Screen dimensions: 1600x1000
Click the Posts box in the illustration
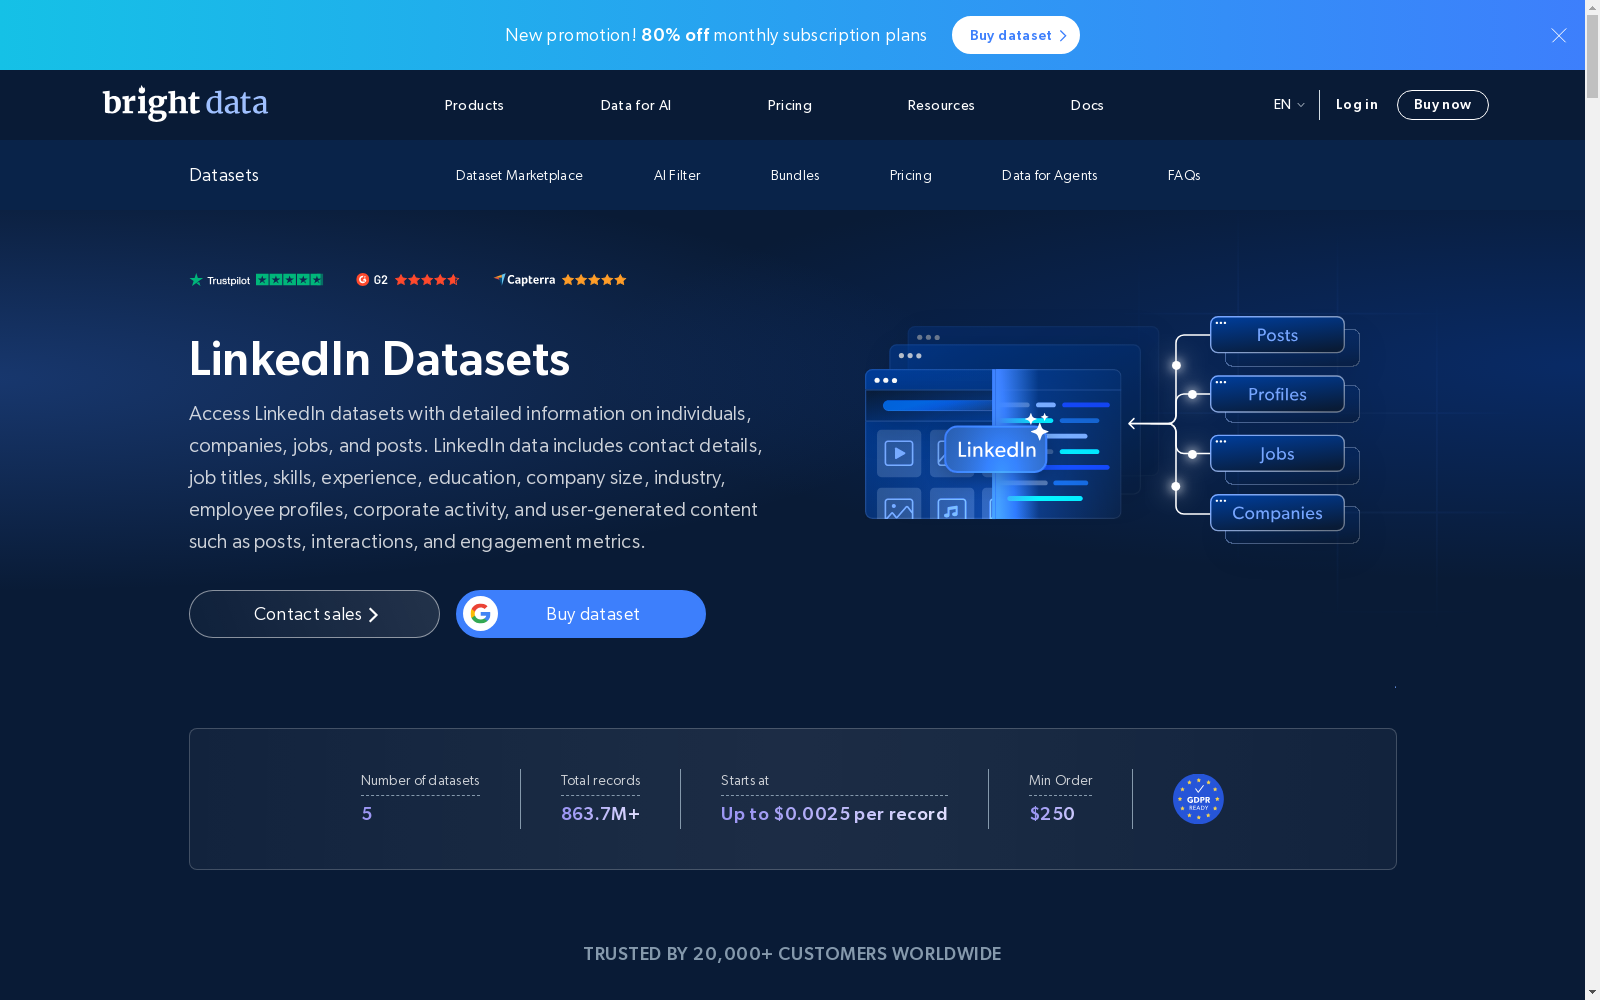pyautogui.click(x=1277, y=335)
